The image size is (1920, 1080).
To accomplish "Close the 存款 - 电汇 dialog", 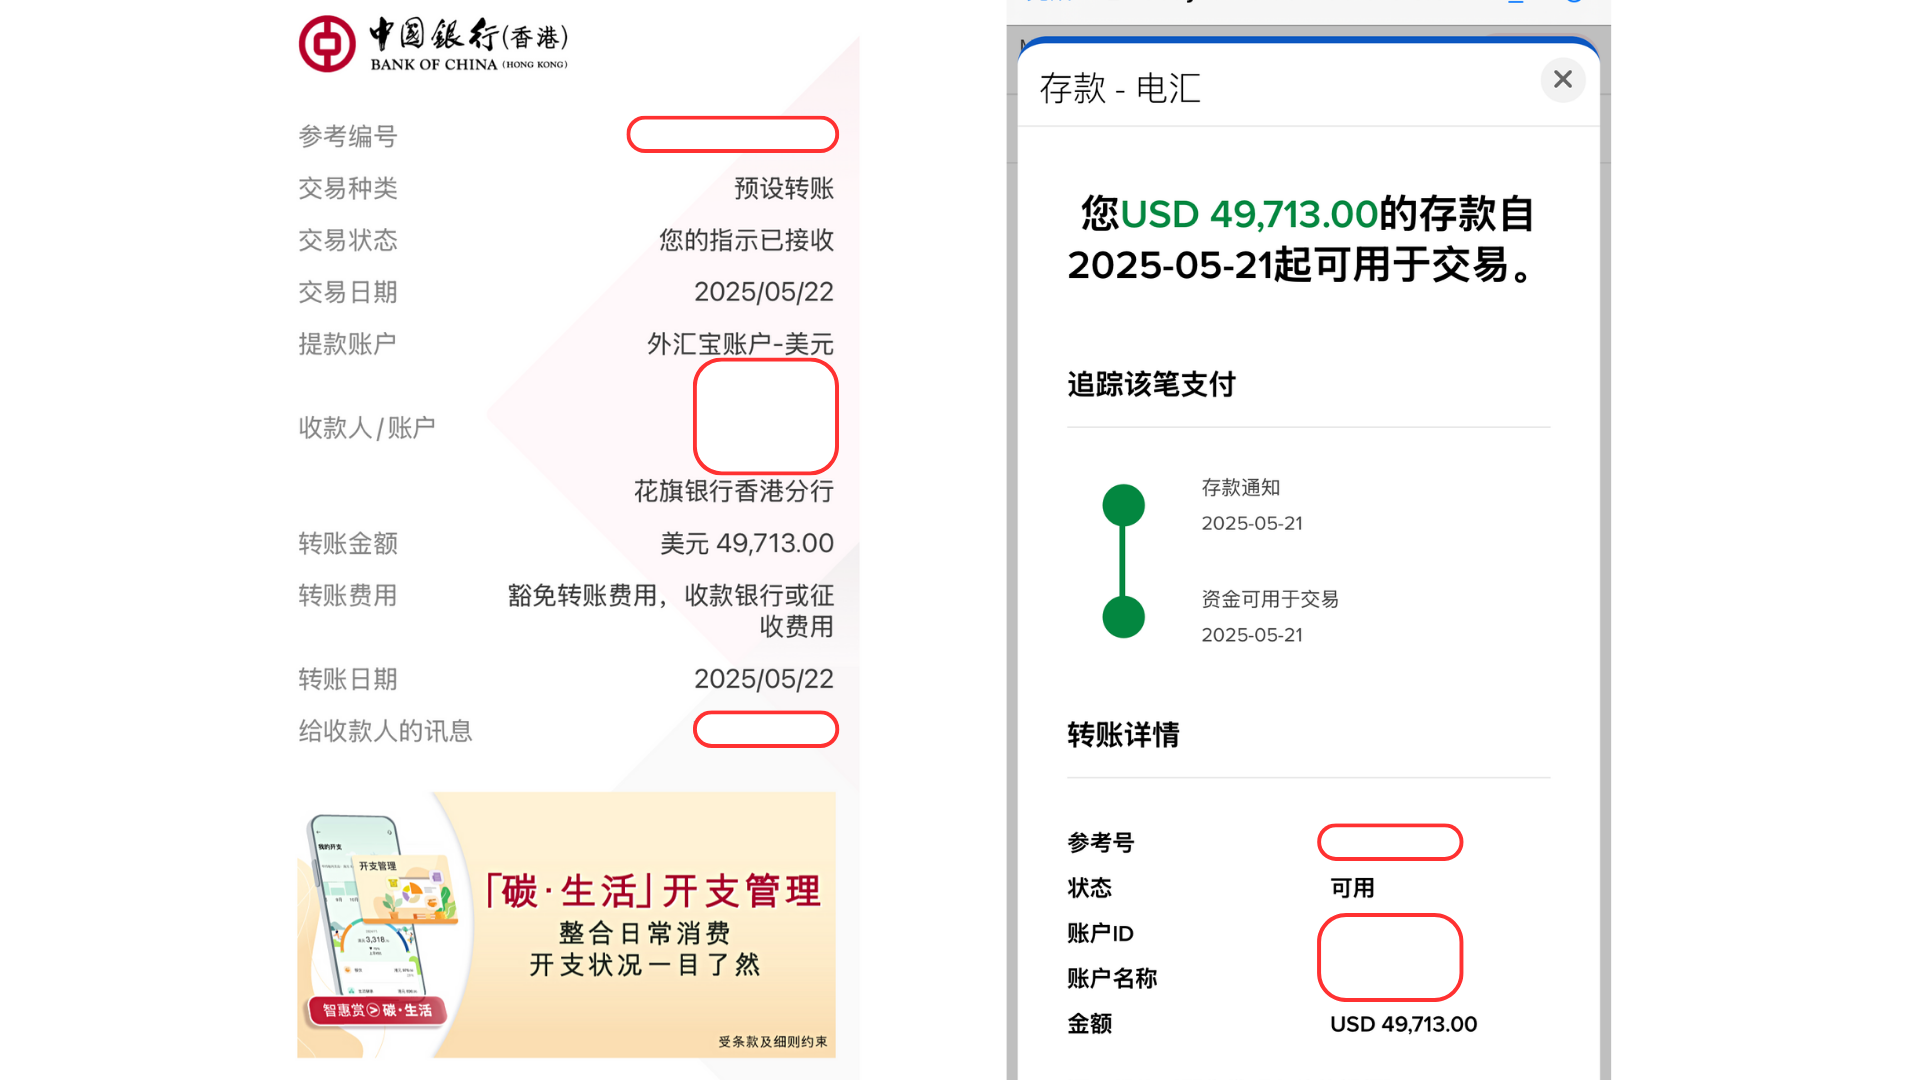I will pyautogui.click(x=1562, y=80).
